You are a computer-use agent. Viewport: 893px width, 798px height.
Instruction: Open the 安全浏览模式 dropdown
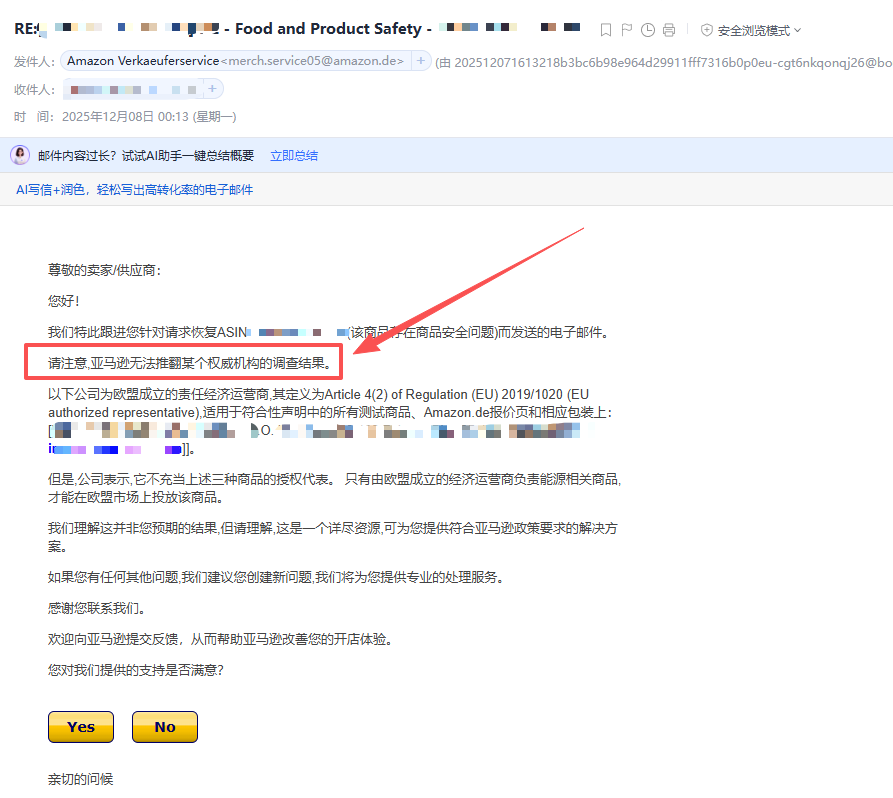(759, 31)
